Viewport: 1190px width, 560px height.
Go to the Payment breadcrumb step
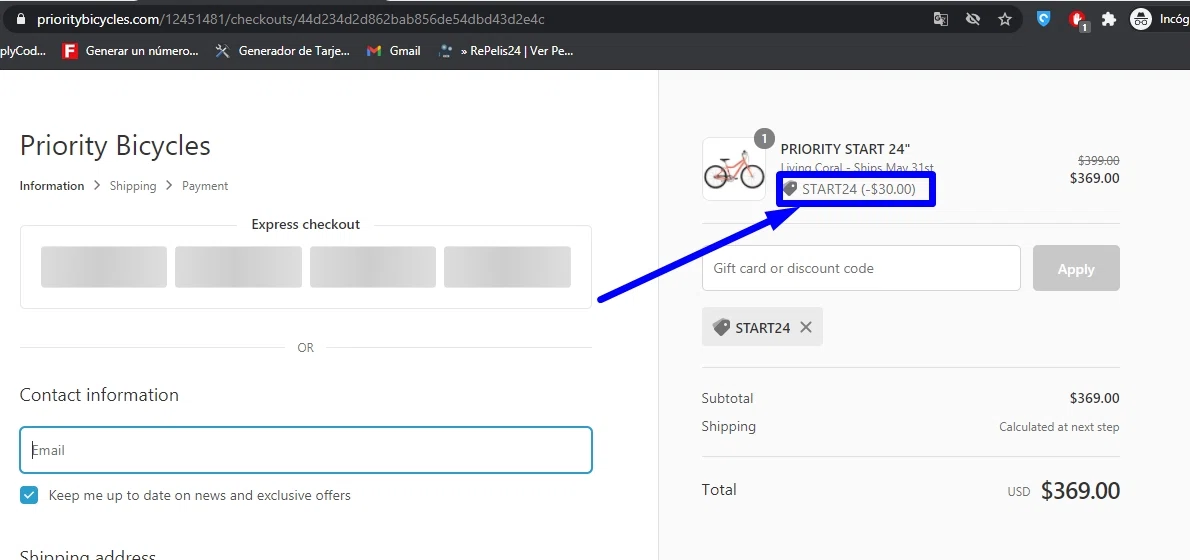(205, 186)
